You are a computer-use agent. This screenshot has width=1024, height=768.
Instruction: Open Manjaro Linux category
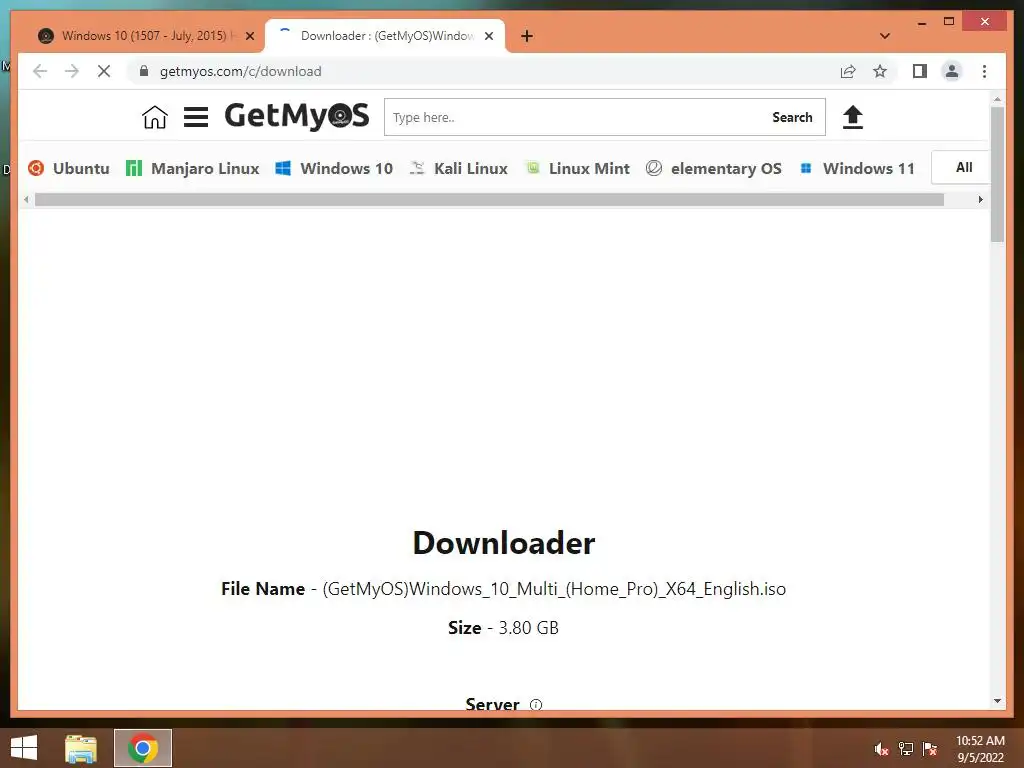pyautogui.click(x=205, y=168)
